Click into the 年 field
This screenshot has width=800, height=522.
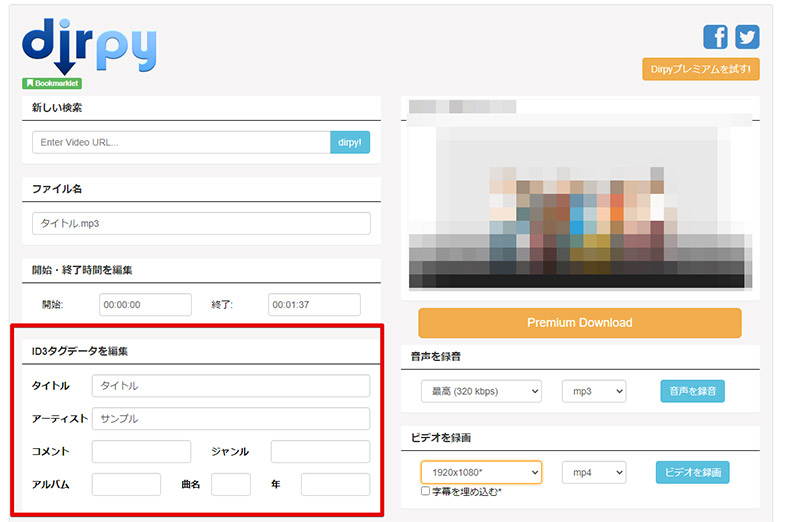[x=335, y=484]
